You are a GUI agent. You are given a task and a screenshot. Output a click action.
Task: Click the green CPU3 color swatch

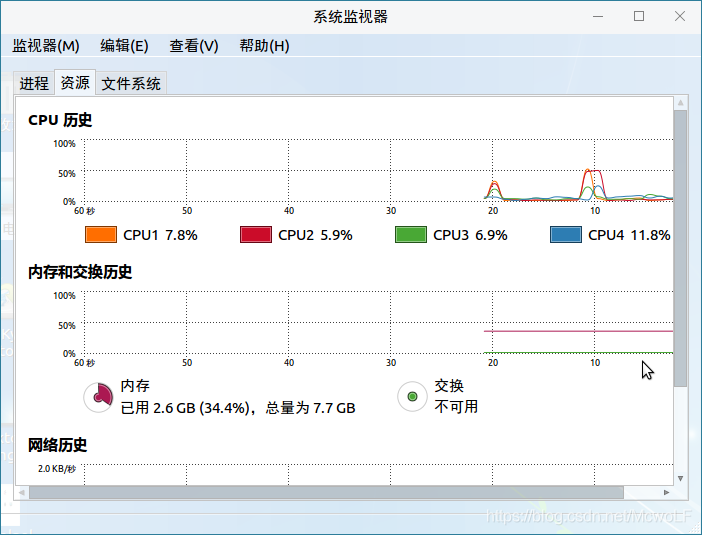[411, 235]
